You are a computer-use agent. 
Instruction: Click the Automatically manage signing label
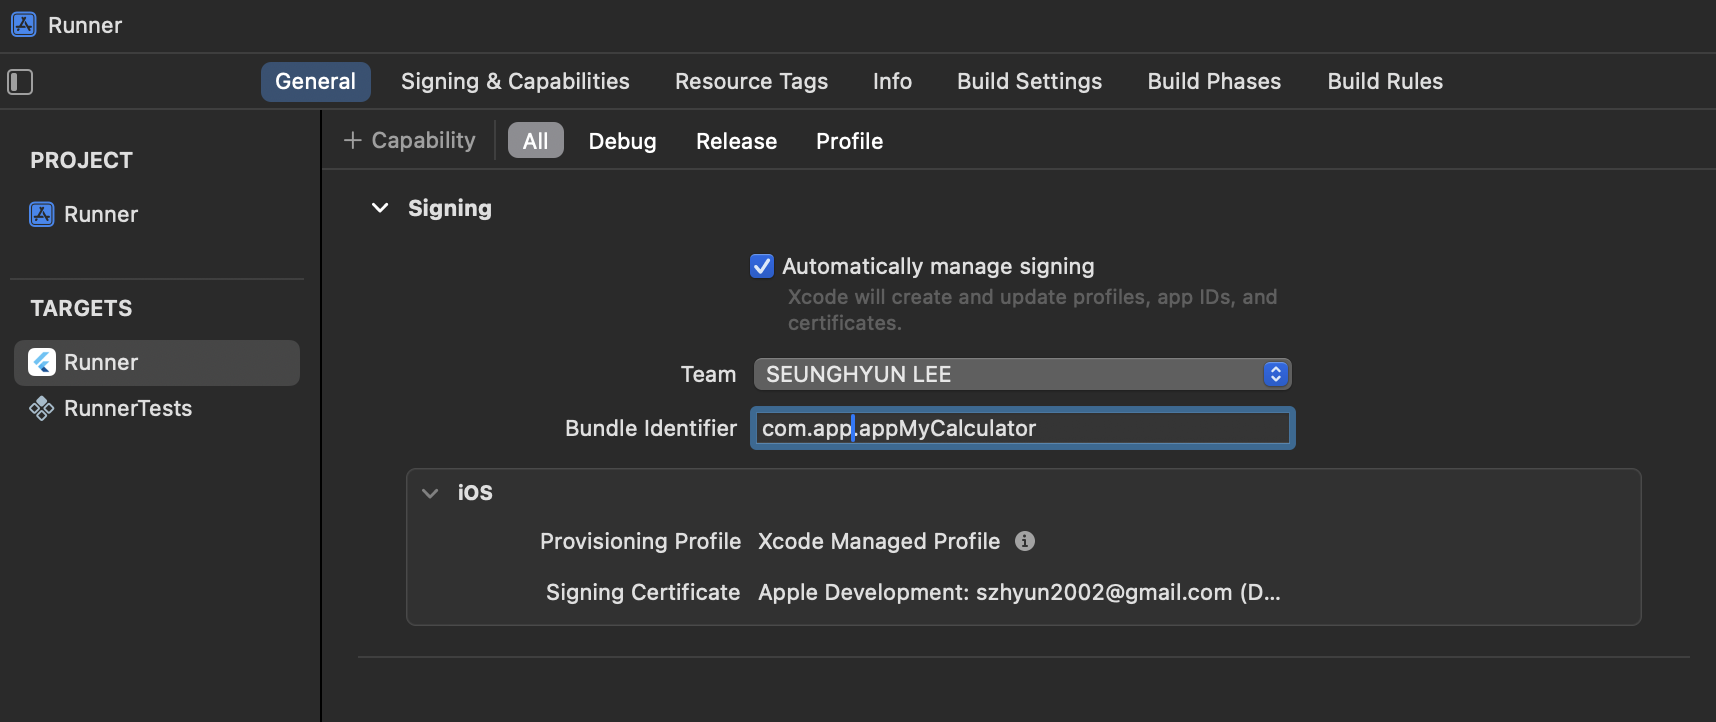(x=938, y=266)
